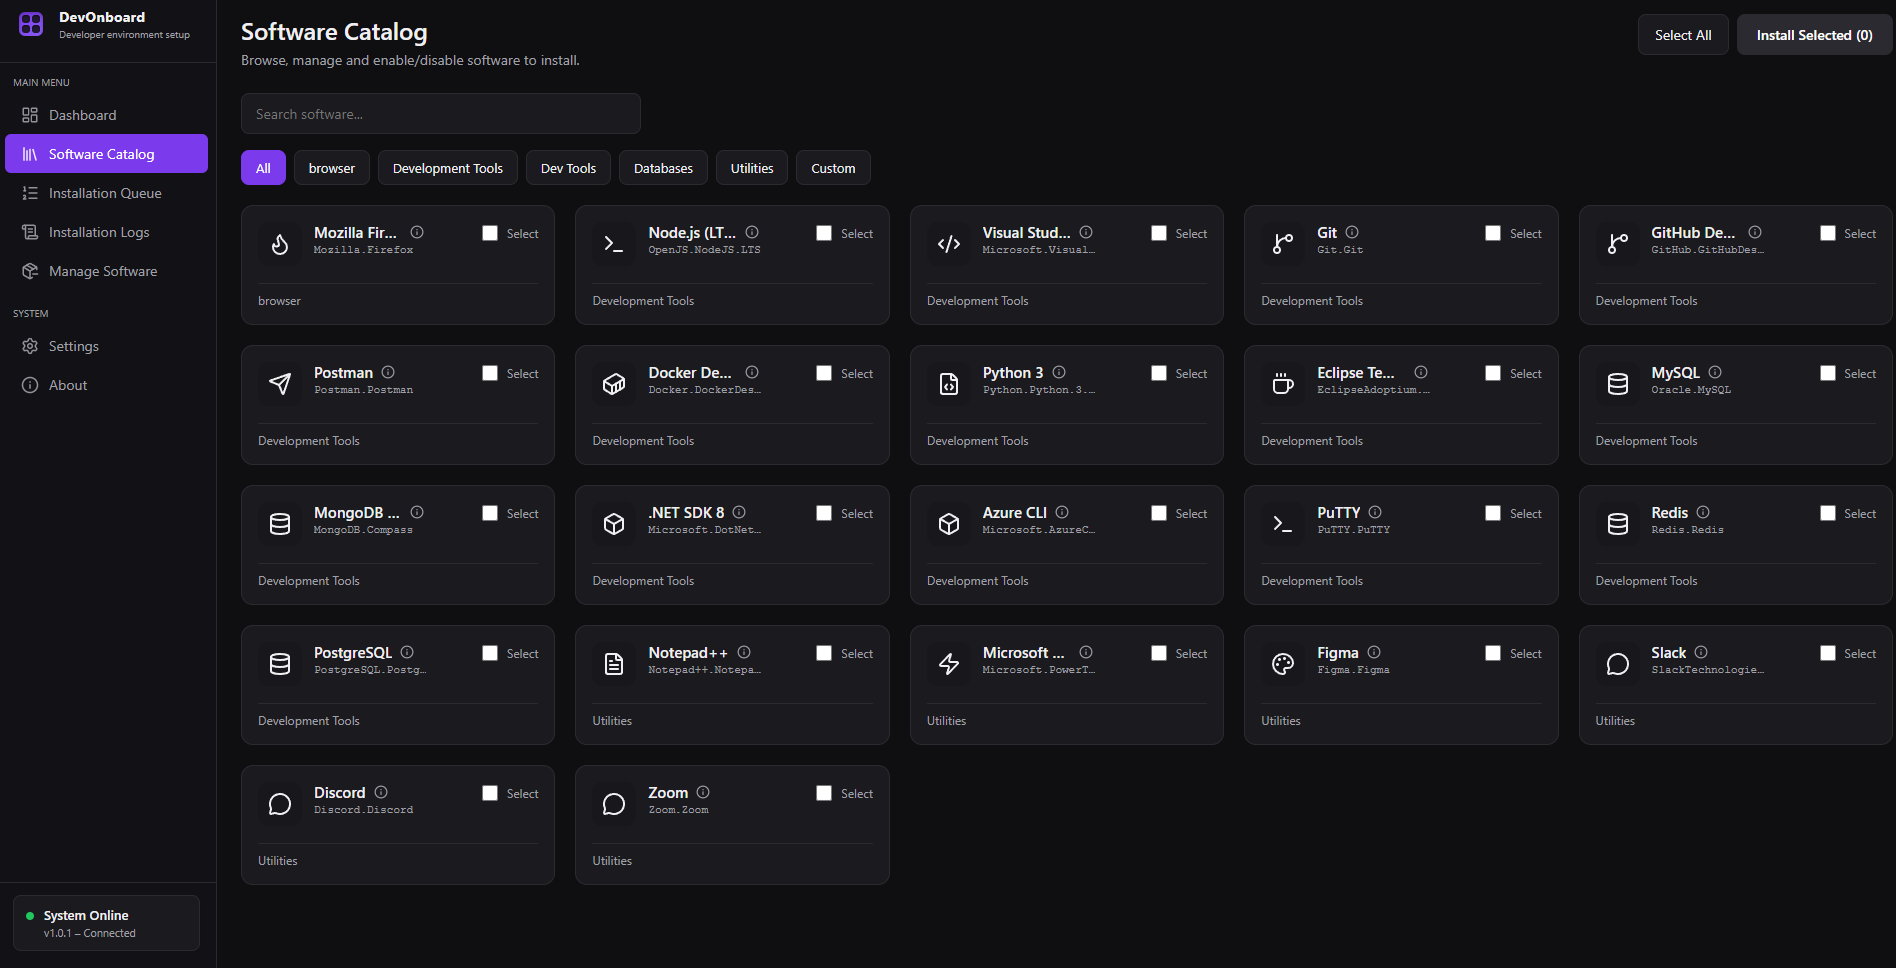The height and width of the screenshot is (968, 1896).
Task: Click info icon beside Redis
Action: [x=1703, y=512]
